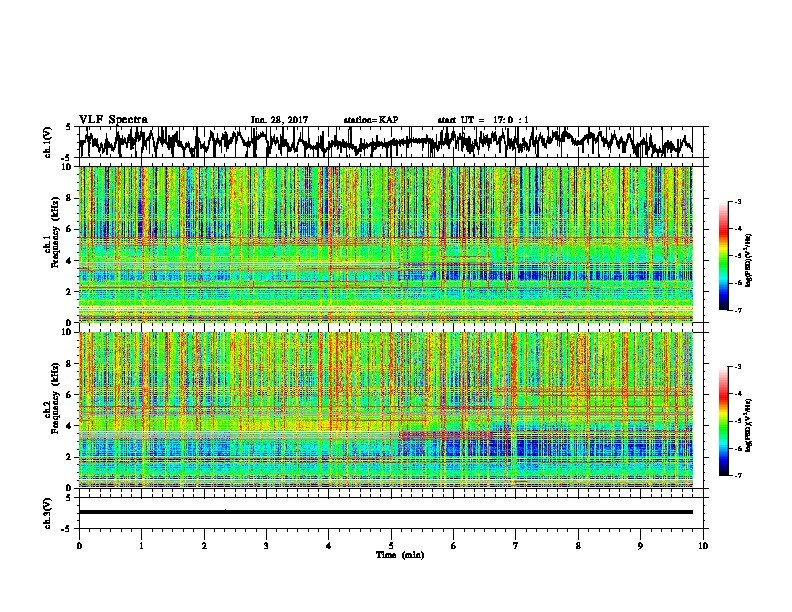Screen dimensions: 792x612
Task: Click the "-7" label on ch.2 color bar
Action: 738,475
